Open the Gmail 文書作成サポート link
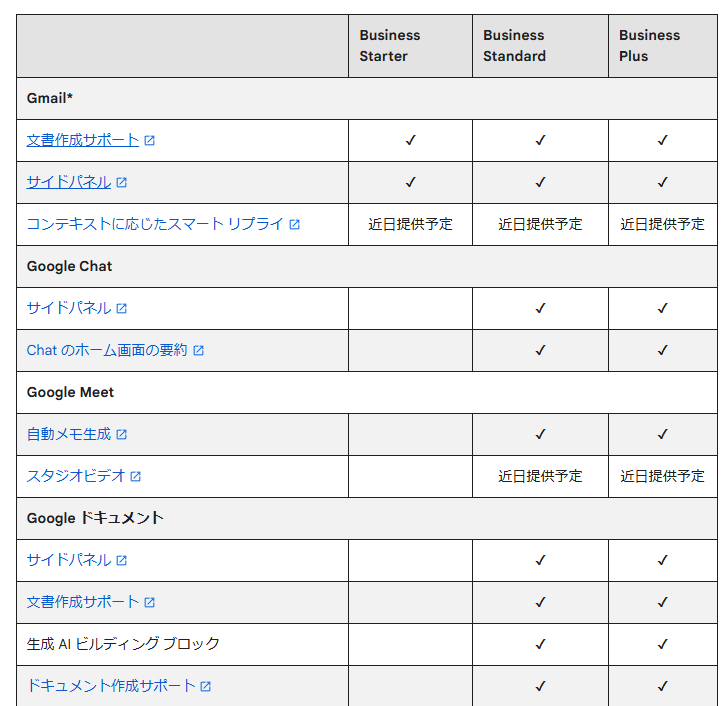 coord(83,140)
